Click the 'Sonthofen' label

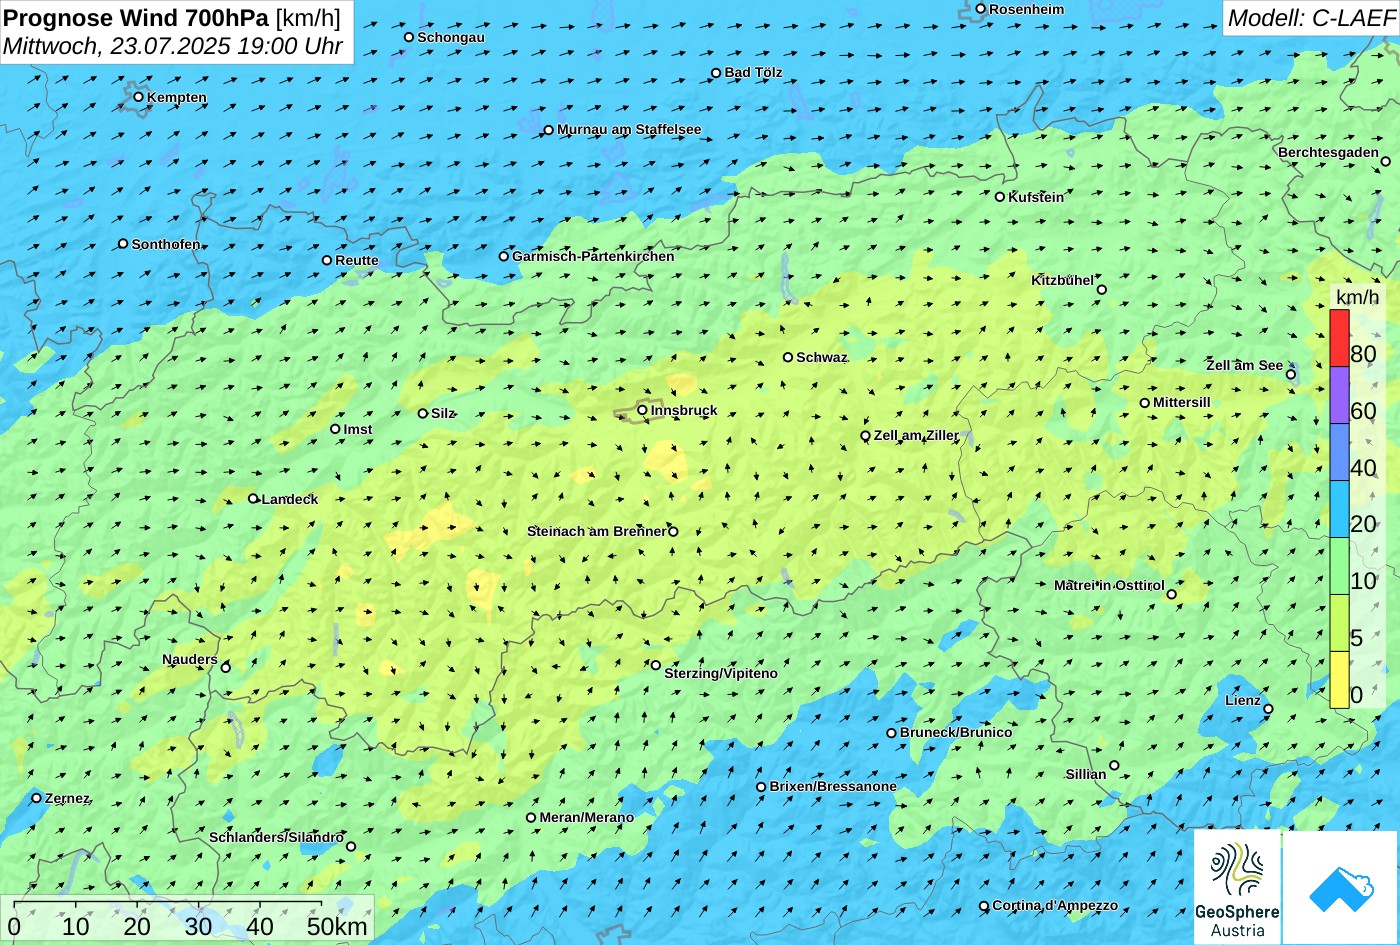166,244
